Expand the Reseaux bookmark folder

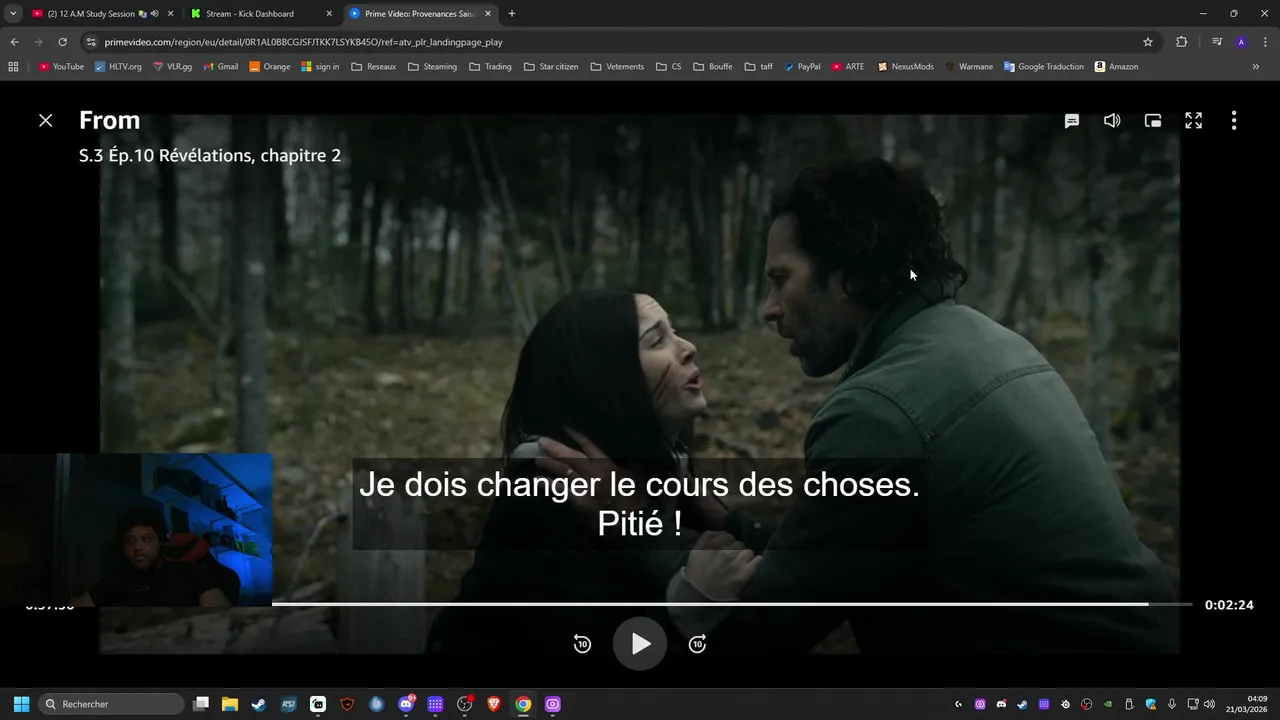[374, 67]
